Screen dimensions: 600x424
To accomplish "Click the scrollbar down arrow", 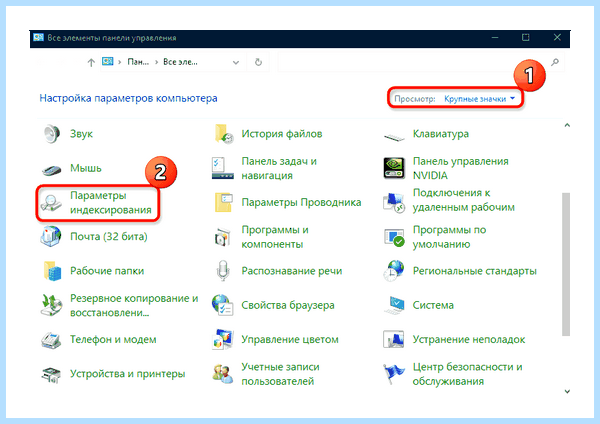I will point(567,391).
